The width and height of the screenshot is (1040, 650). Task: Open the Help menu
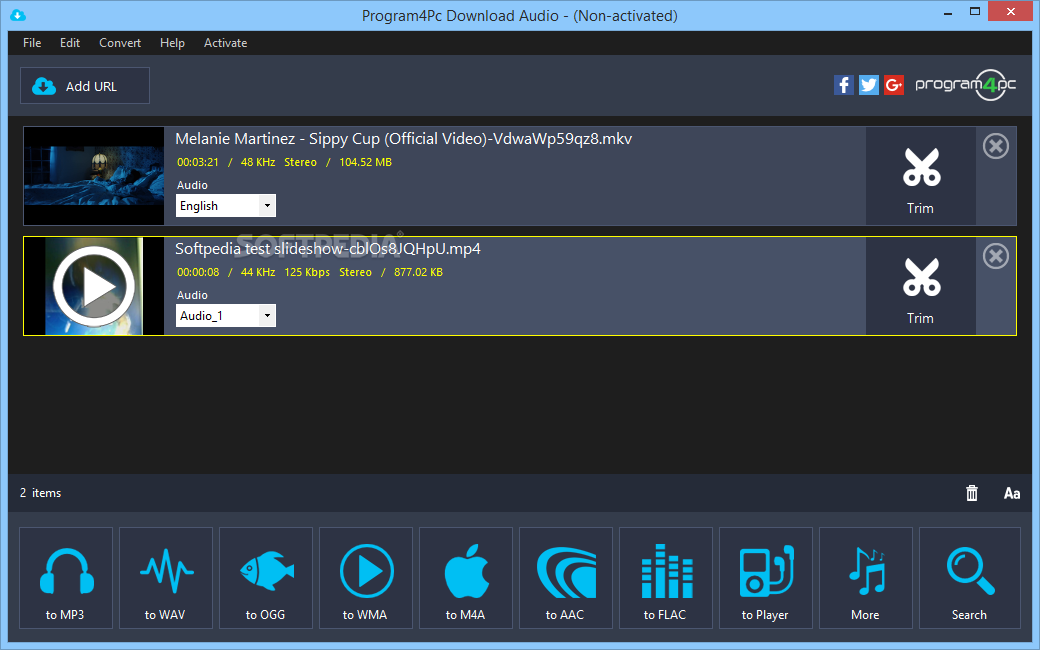[172, 43]
